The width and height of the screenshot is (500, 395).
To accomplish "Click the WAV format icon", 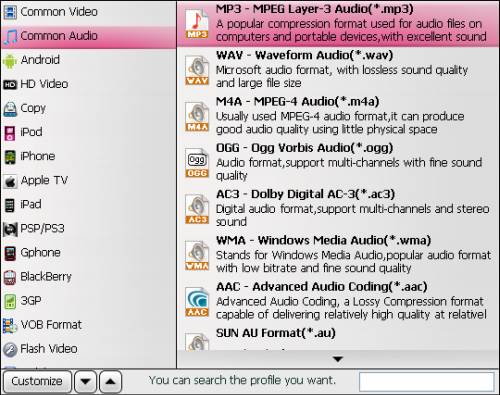I will point(197,70).
